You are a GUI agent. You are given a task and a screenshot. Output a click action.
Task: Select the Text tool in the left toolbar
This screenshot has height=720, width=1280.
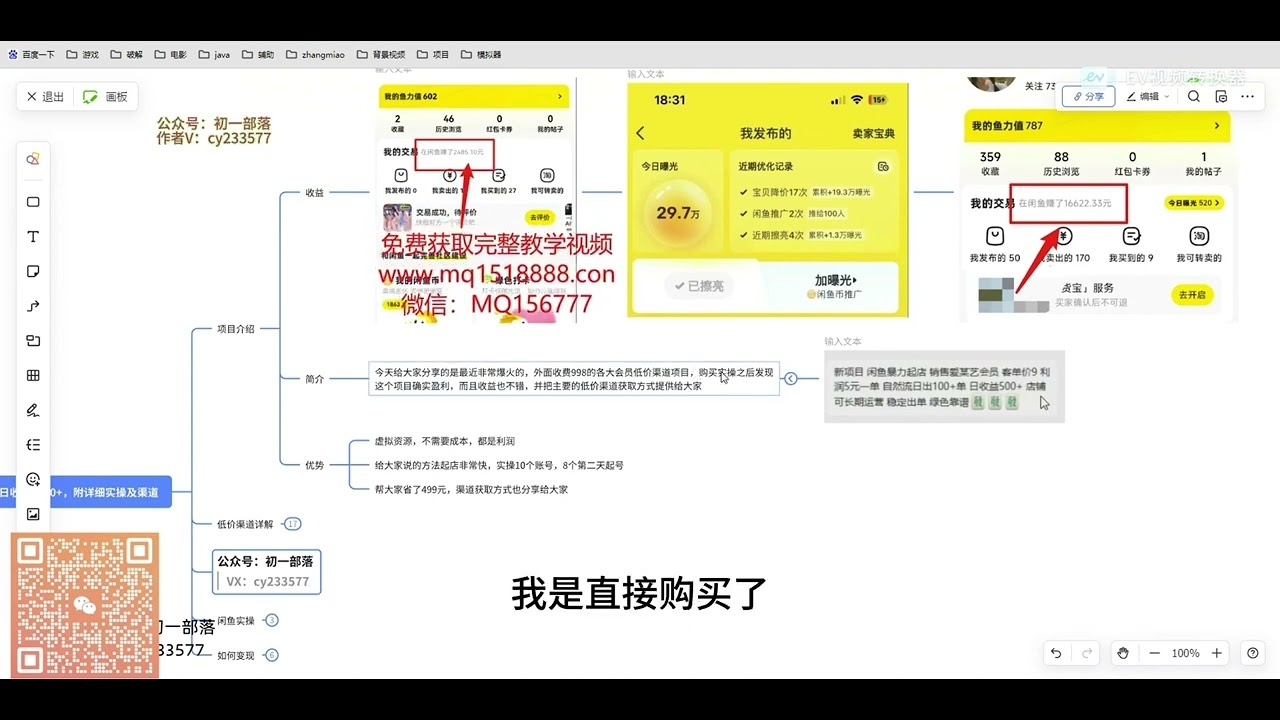click(x=33, y=236)
